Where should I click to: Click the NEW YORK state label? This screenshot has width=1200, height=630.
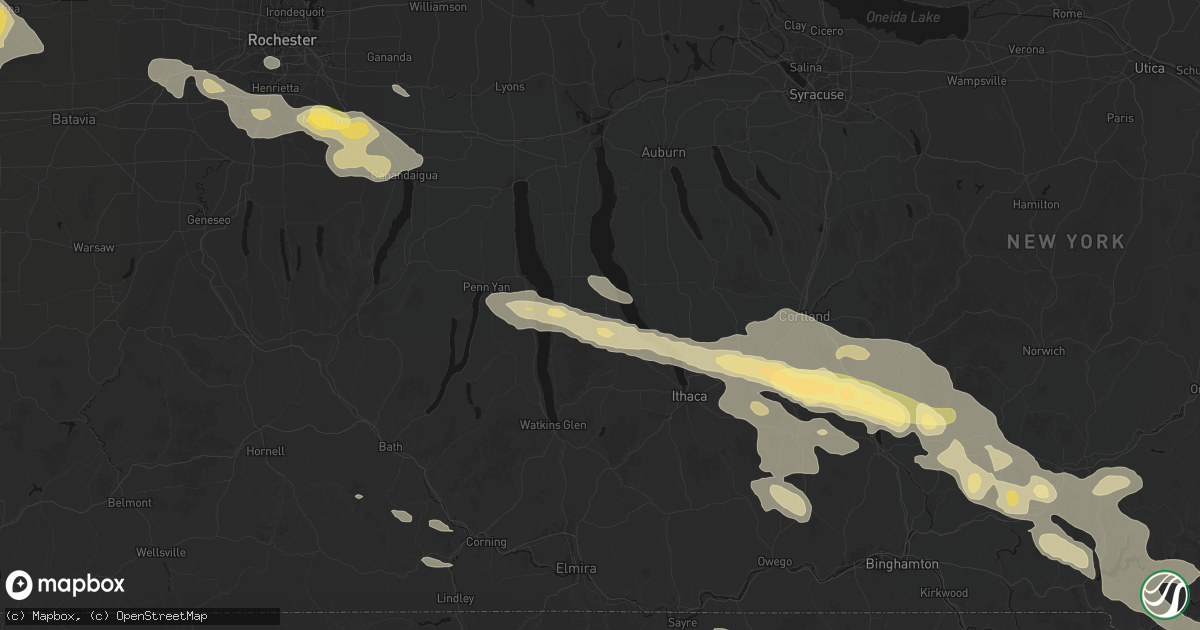pos(1066,242)
